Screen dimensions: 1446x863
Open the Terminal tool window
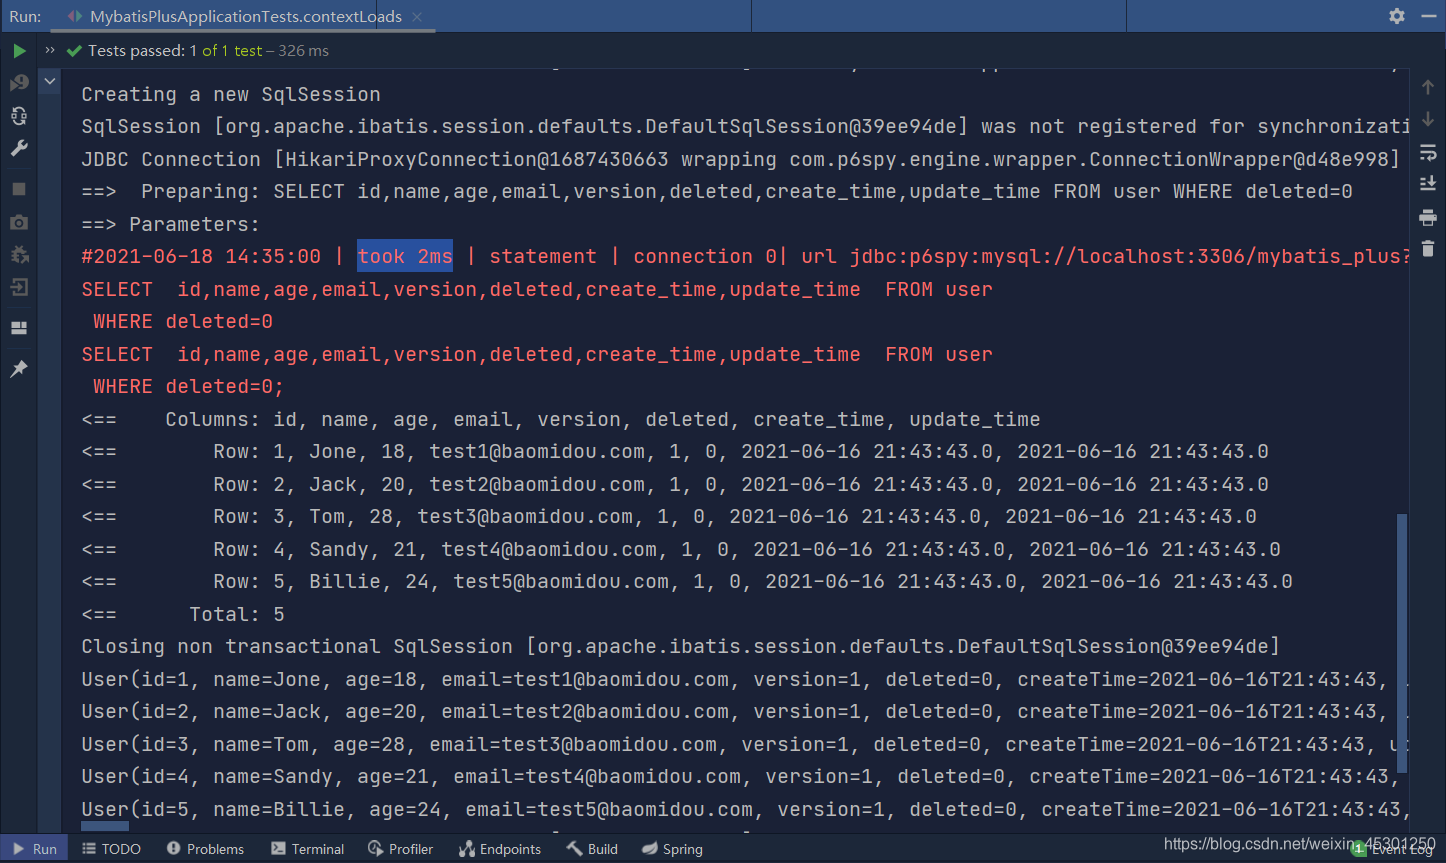307,849
